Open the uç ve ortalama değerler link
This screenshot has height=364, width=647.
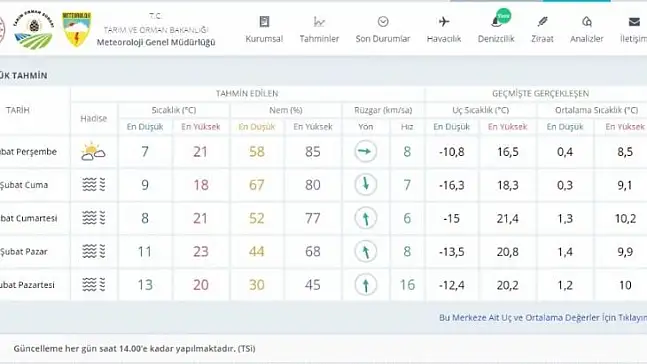click(x=543, y=317)
